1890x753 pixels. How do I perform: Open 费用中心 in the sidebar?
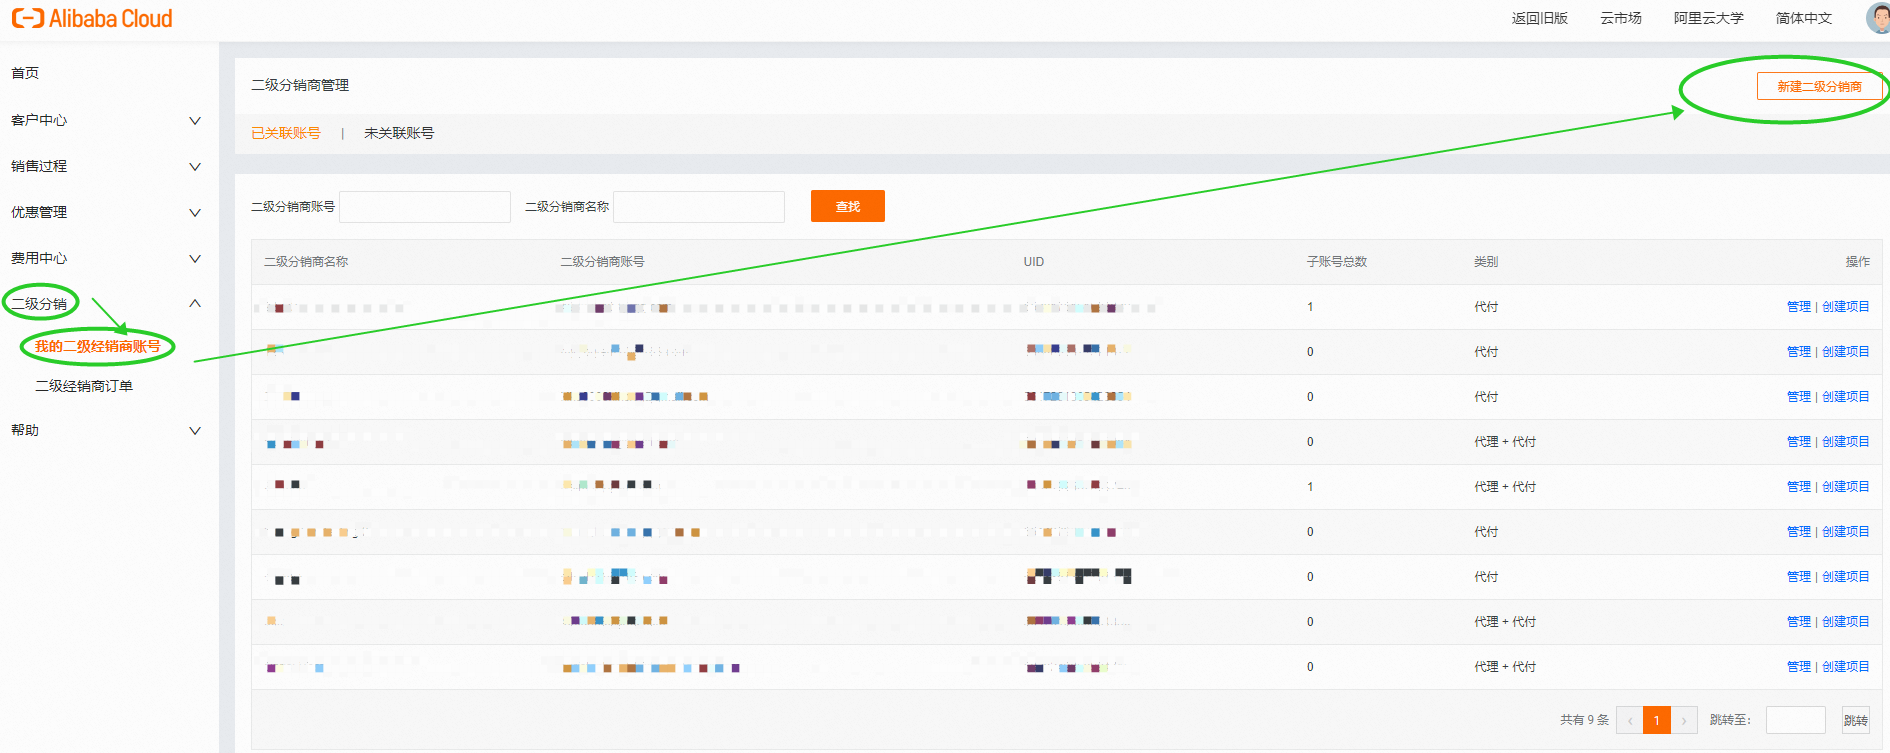39,258
